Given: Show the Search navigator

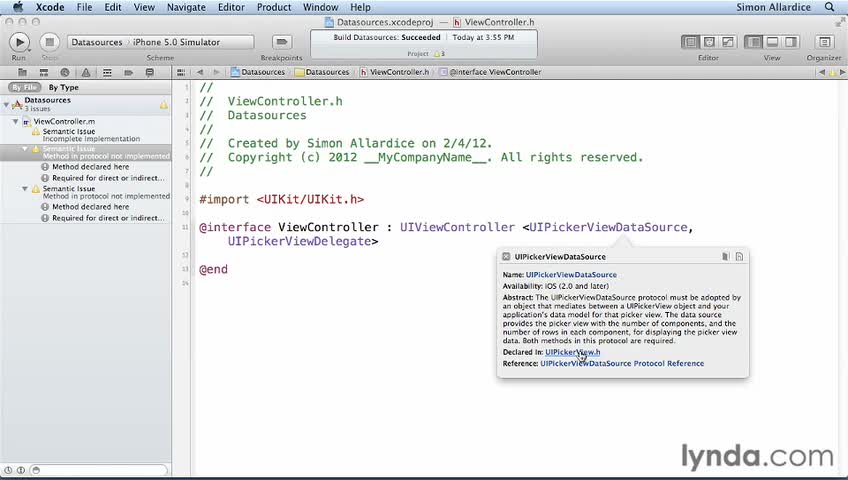Looking at the screenshot, I should [65, 72].
